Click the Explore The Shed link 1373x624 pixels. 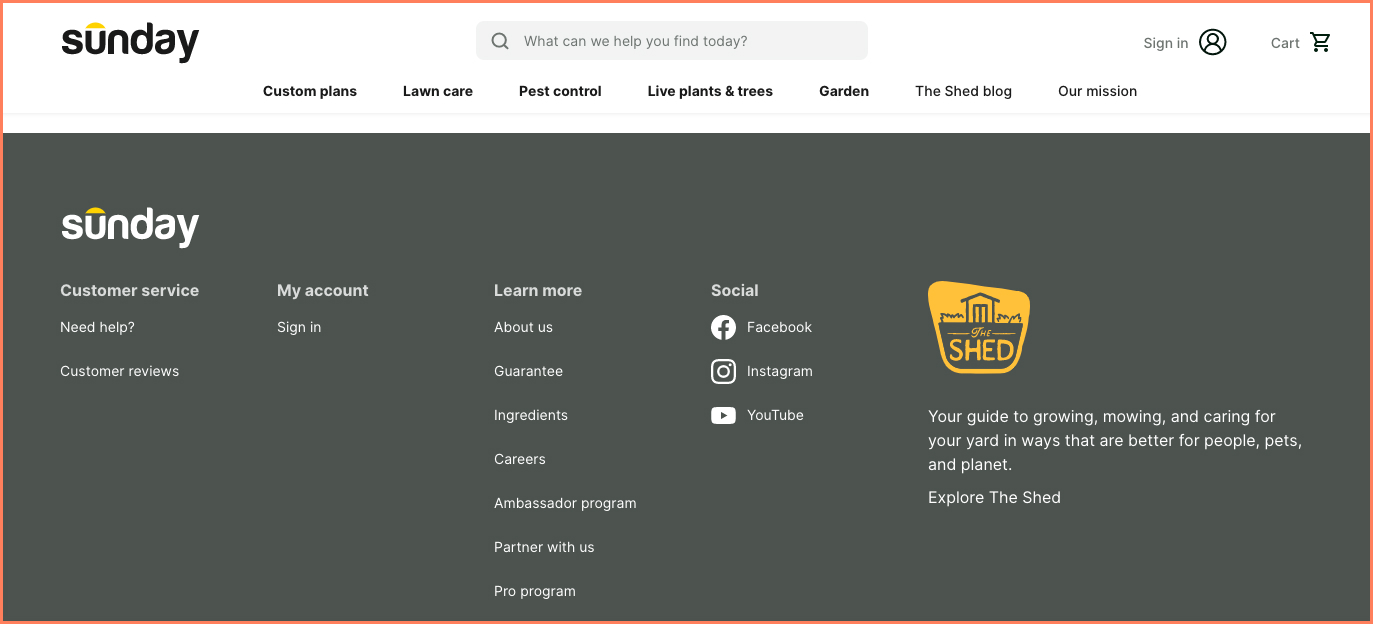click(x=994, y=497)
